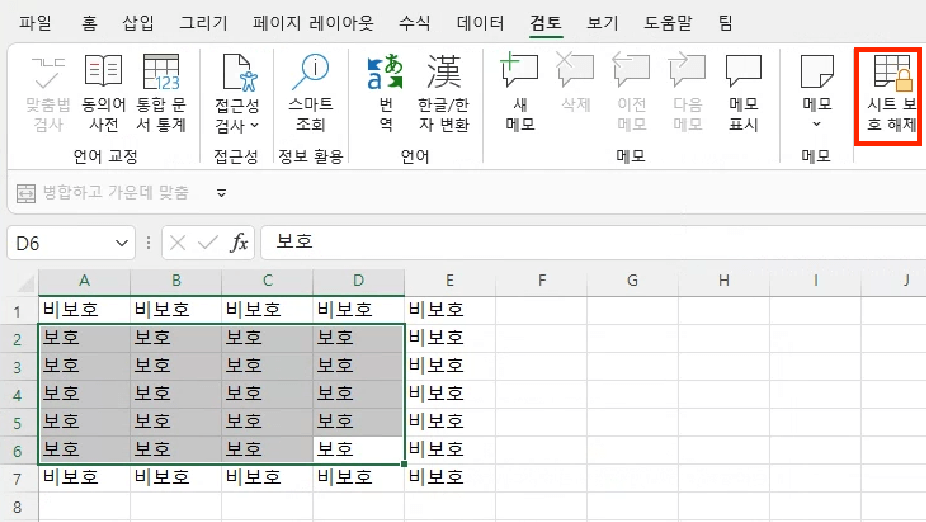Click empty cell G3
926x522 pixels.
632,366
